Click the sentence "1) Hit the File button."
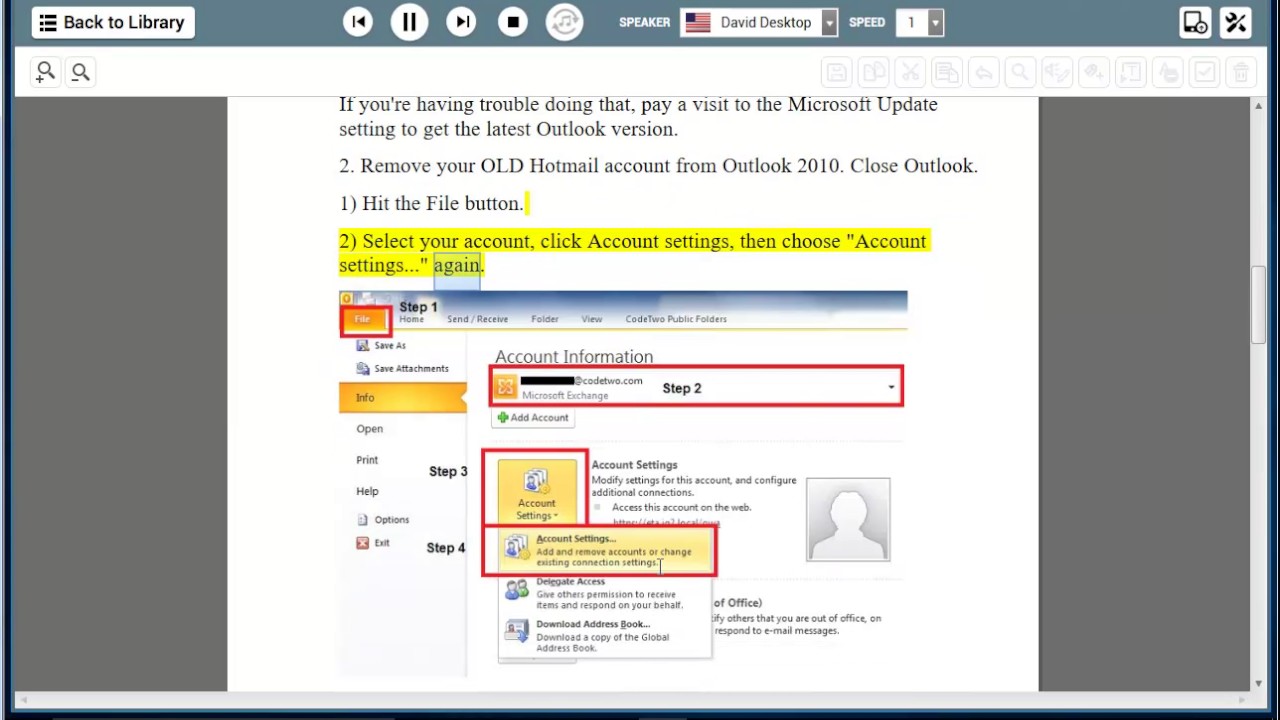Viewport: 1280px width, 720px height. pyautogui.click(x=431, y=203)
